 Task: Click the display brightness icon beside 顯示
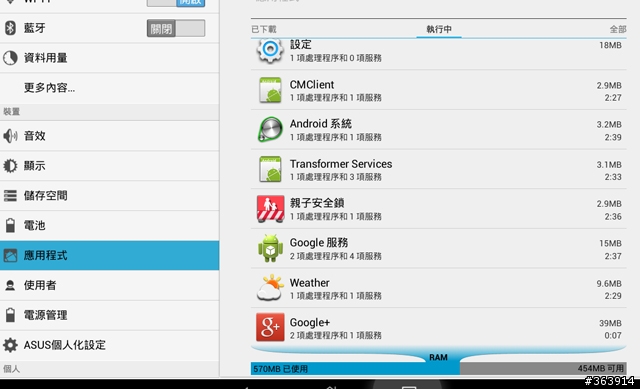pos(10,166)
